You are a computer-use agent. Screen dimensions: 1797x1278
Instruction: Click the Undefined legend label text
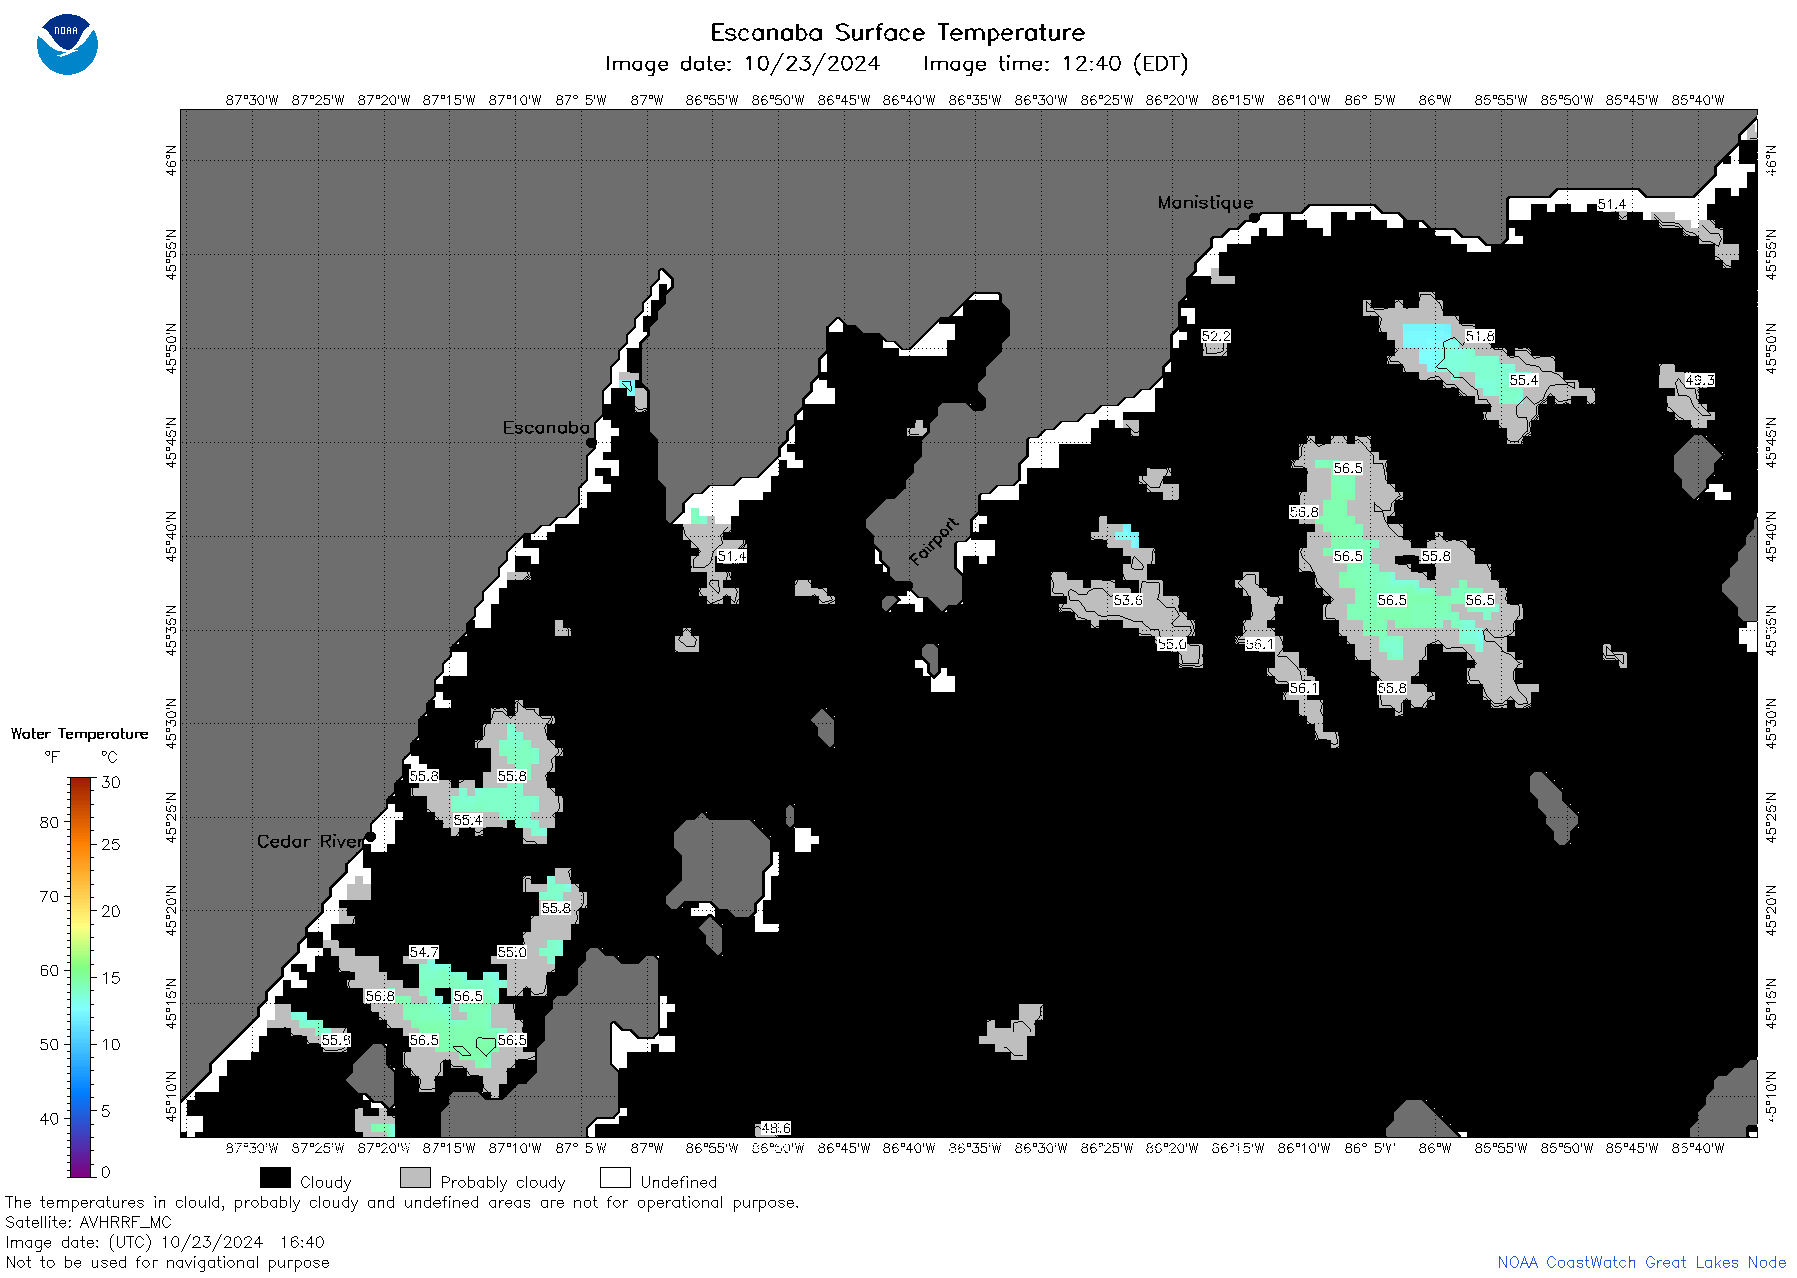pos(679,1182)
